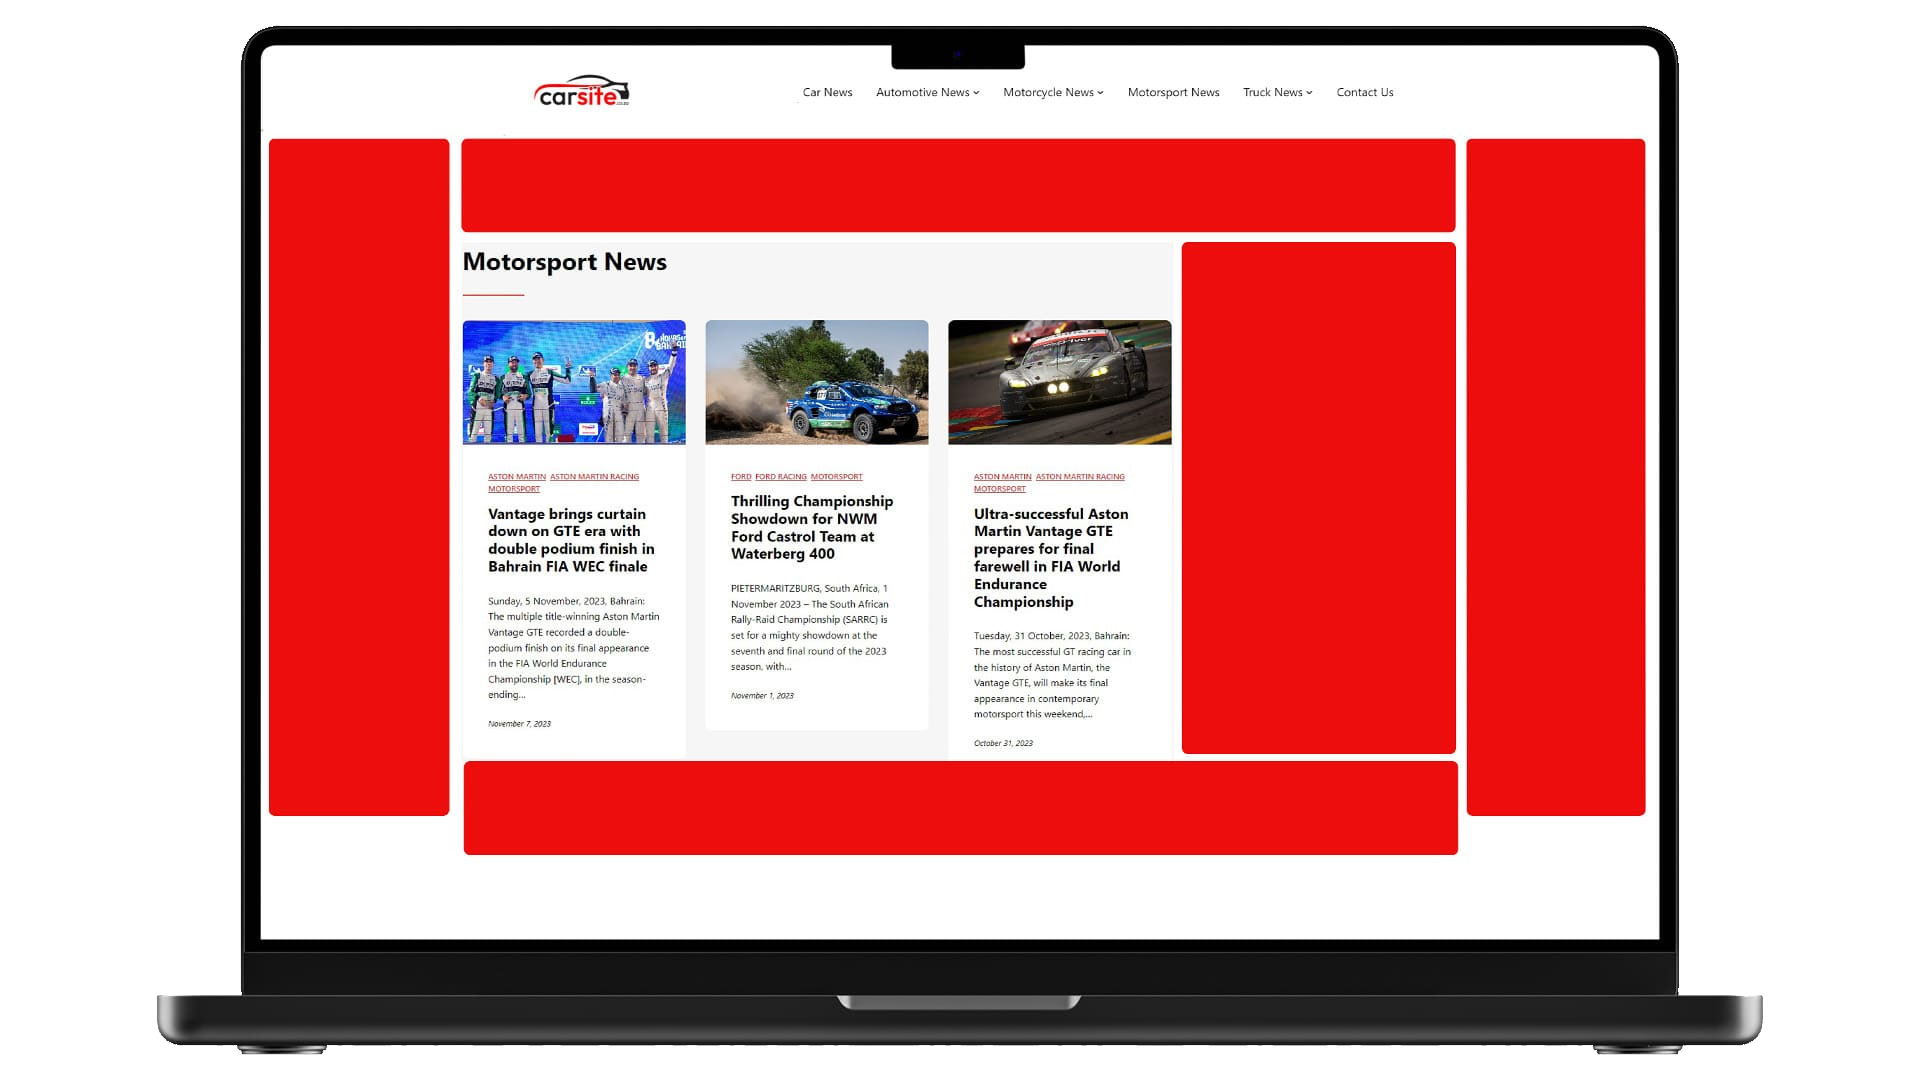Click the FORD RACING category tag
1920x1080 pixels.
[x=781, y=477]
